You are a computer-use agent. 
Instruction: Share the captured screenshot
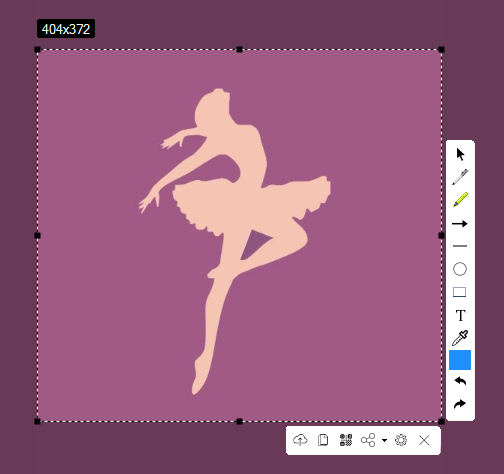coord(368,440)
